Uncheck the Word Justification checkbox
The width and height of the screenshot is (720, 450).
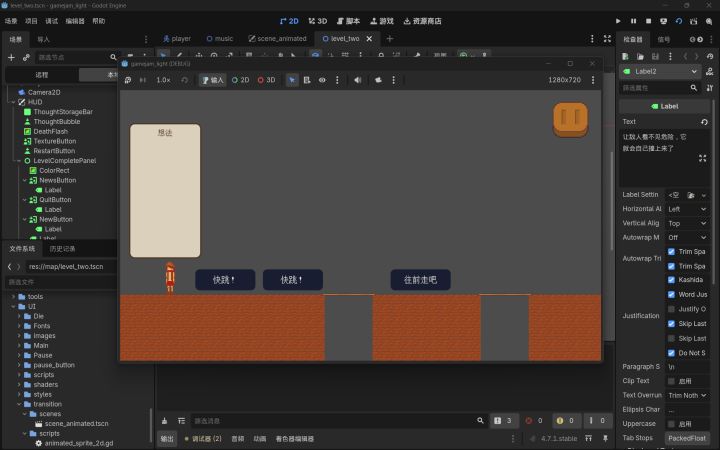pyautogui.click(x=671, y=294)
